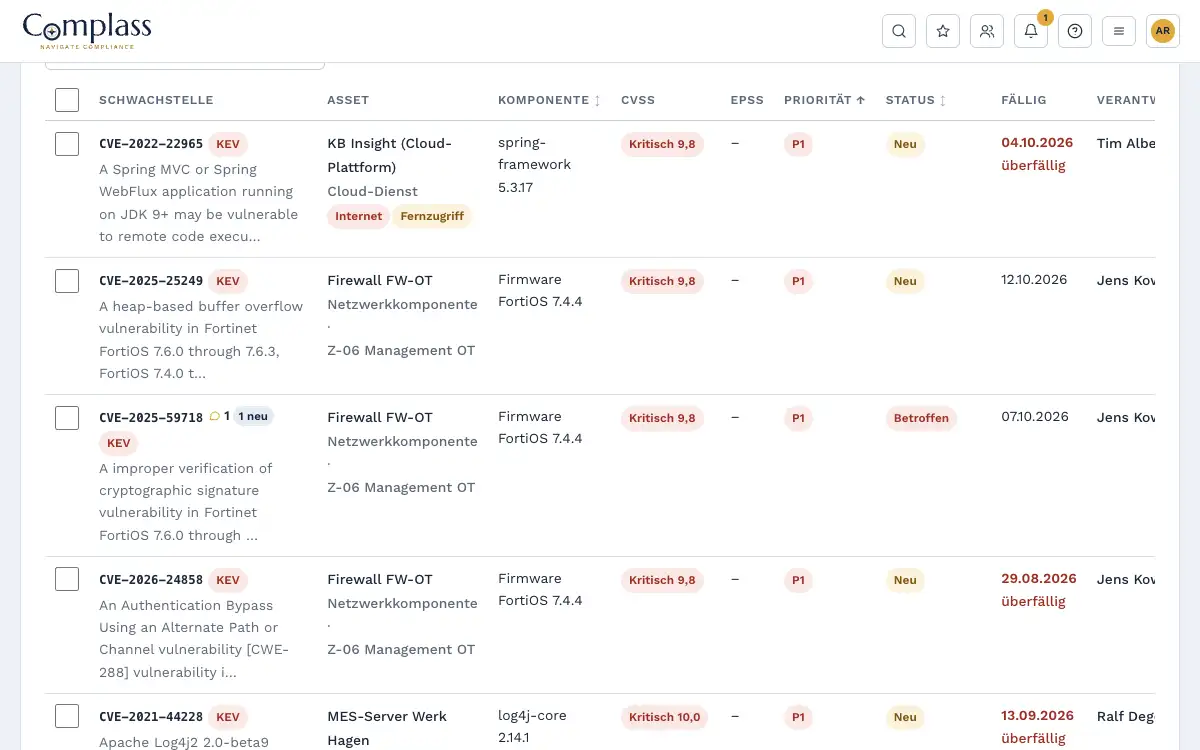Click the Fällig column header
The width and height of the screenshot is (1200, 750).
1024,100
